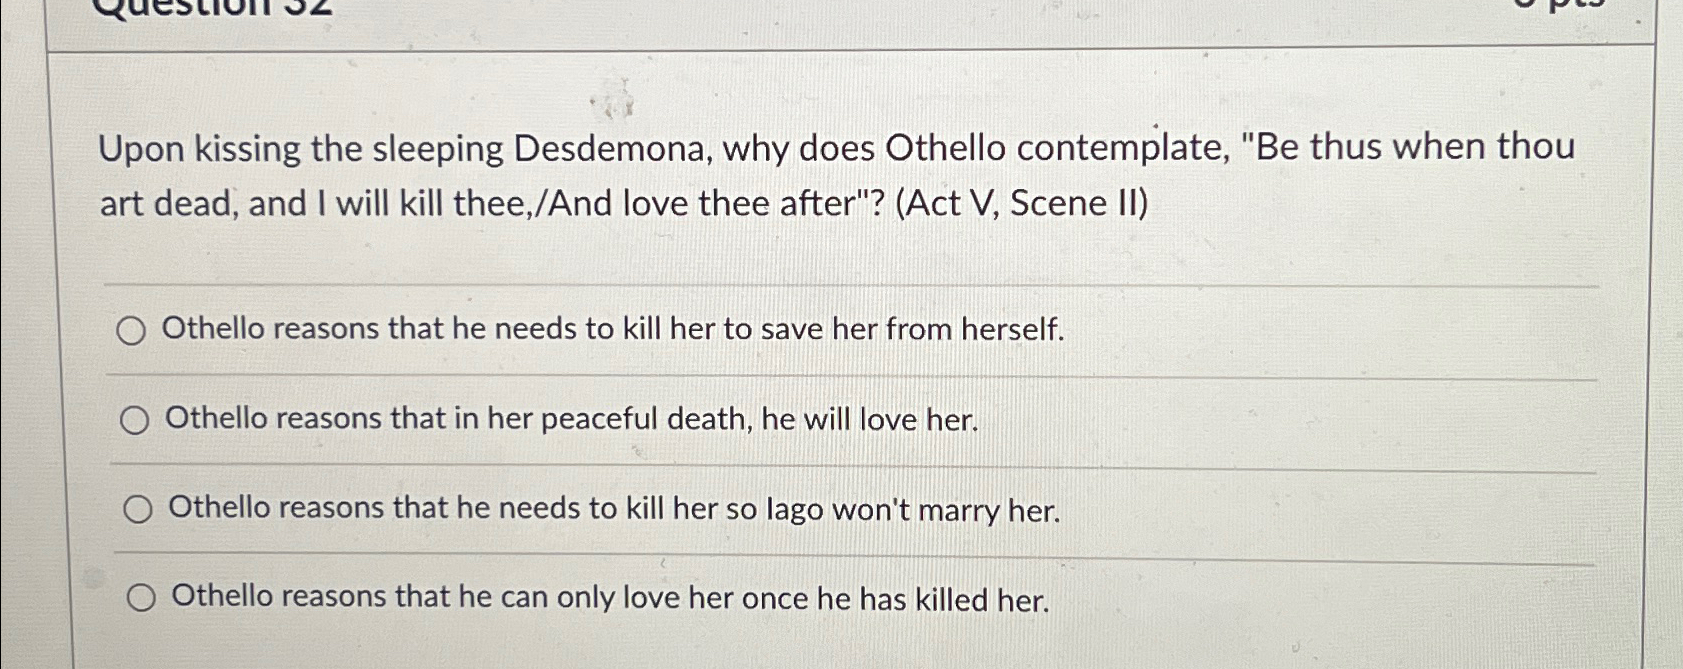Pick the answer about loving her once killed
Viewport: 1683px width, 669px height.
609,598
